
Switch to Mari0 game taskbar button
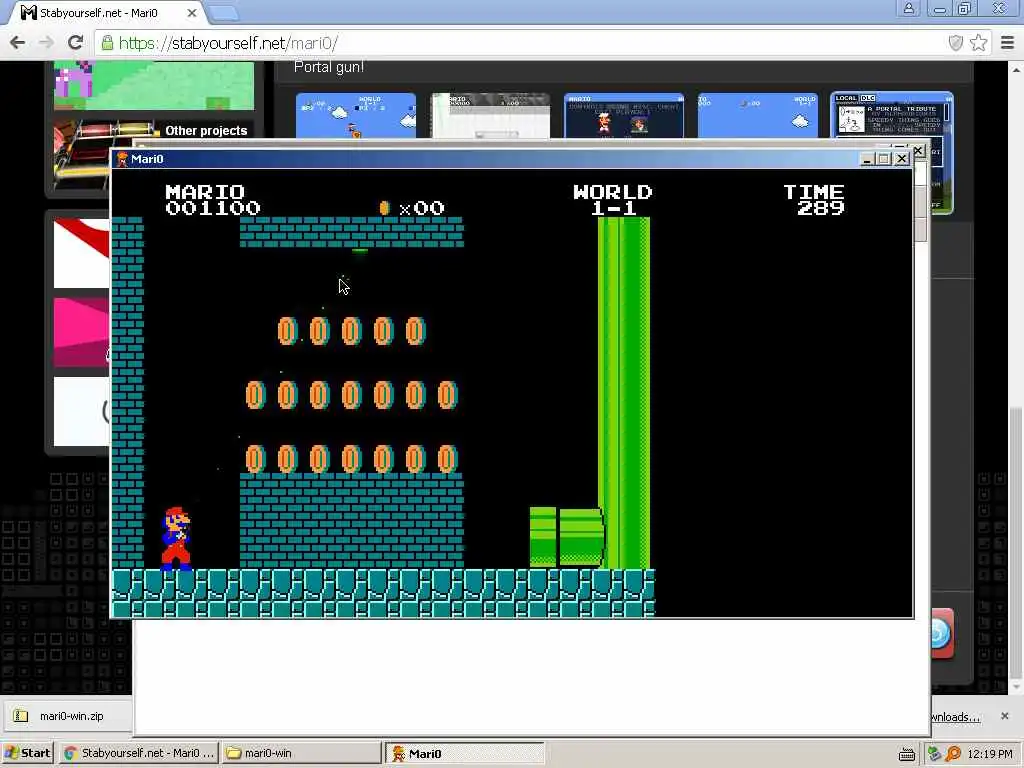click(464, 754)
